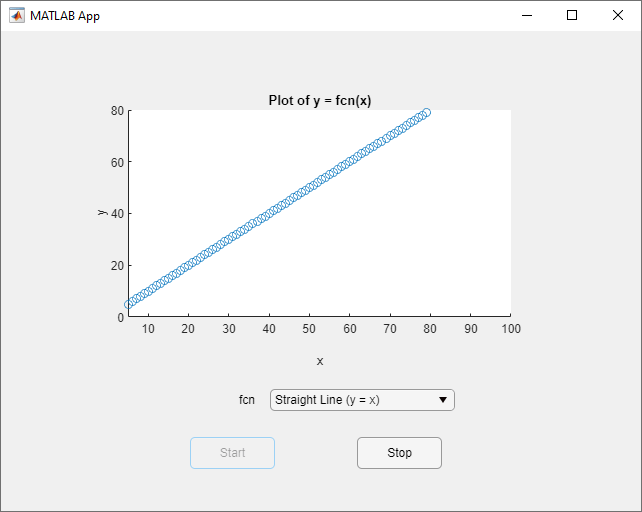Click the y-axis tick label 40
This screenshot has height=512, width=642.
[x=117, y=213]
